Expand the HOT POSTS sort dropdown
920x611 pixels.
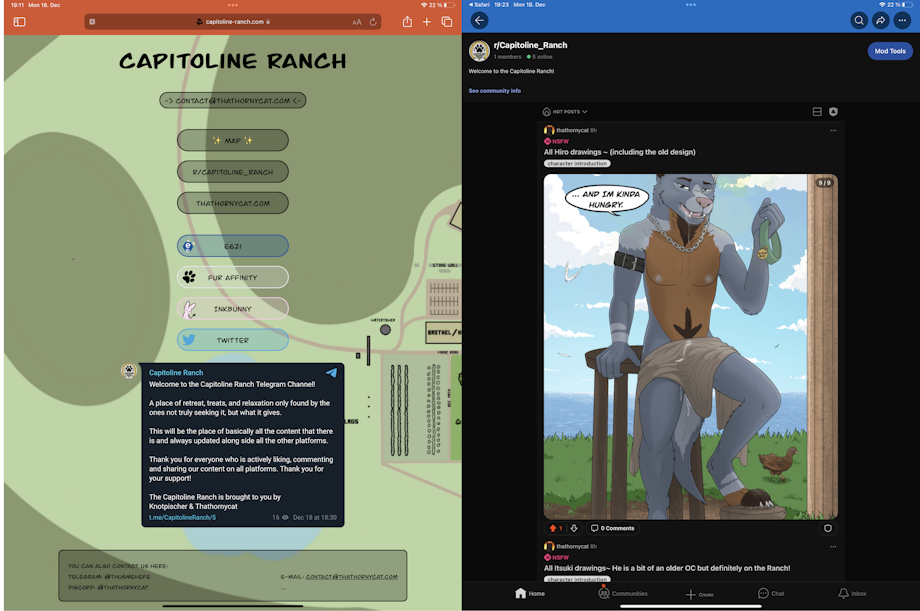(x=565, y=112)
